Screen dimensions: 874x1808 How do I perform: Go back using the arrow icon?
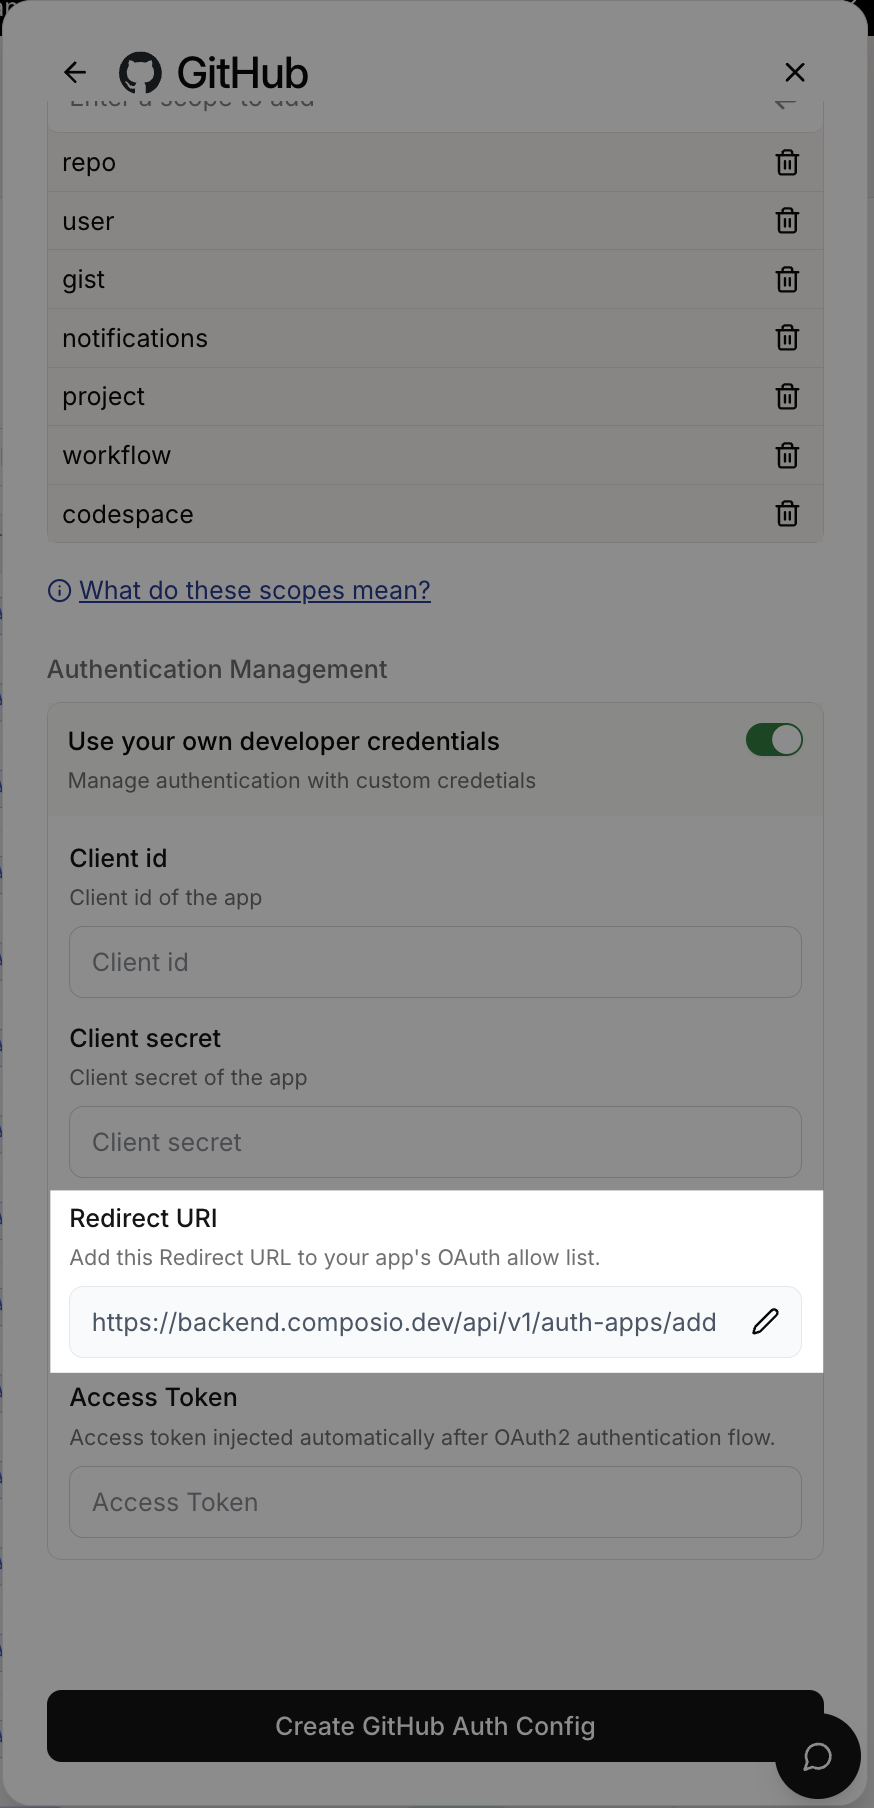tap(75, 71)
